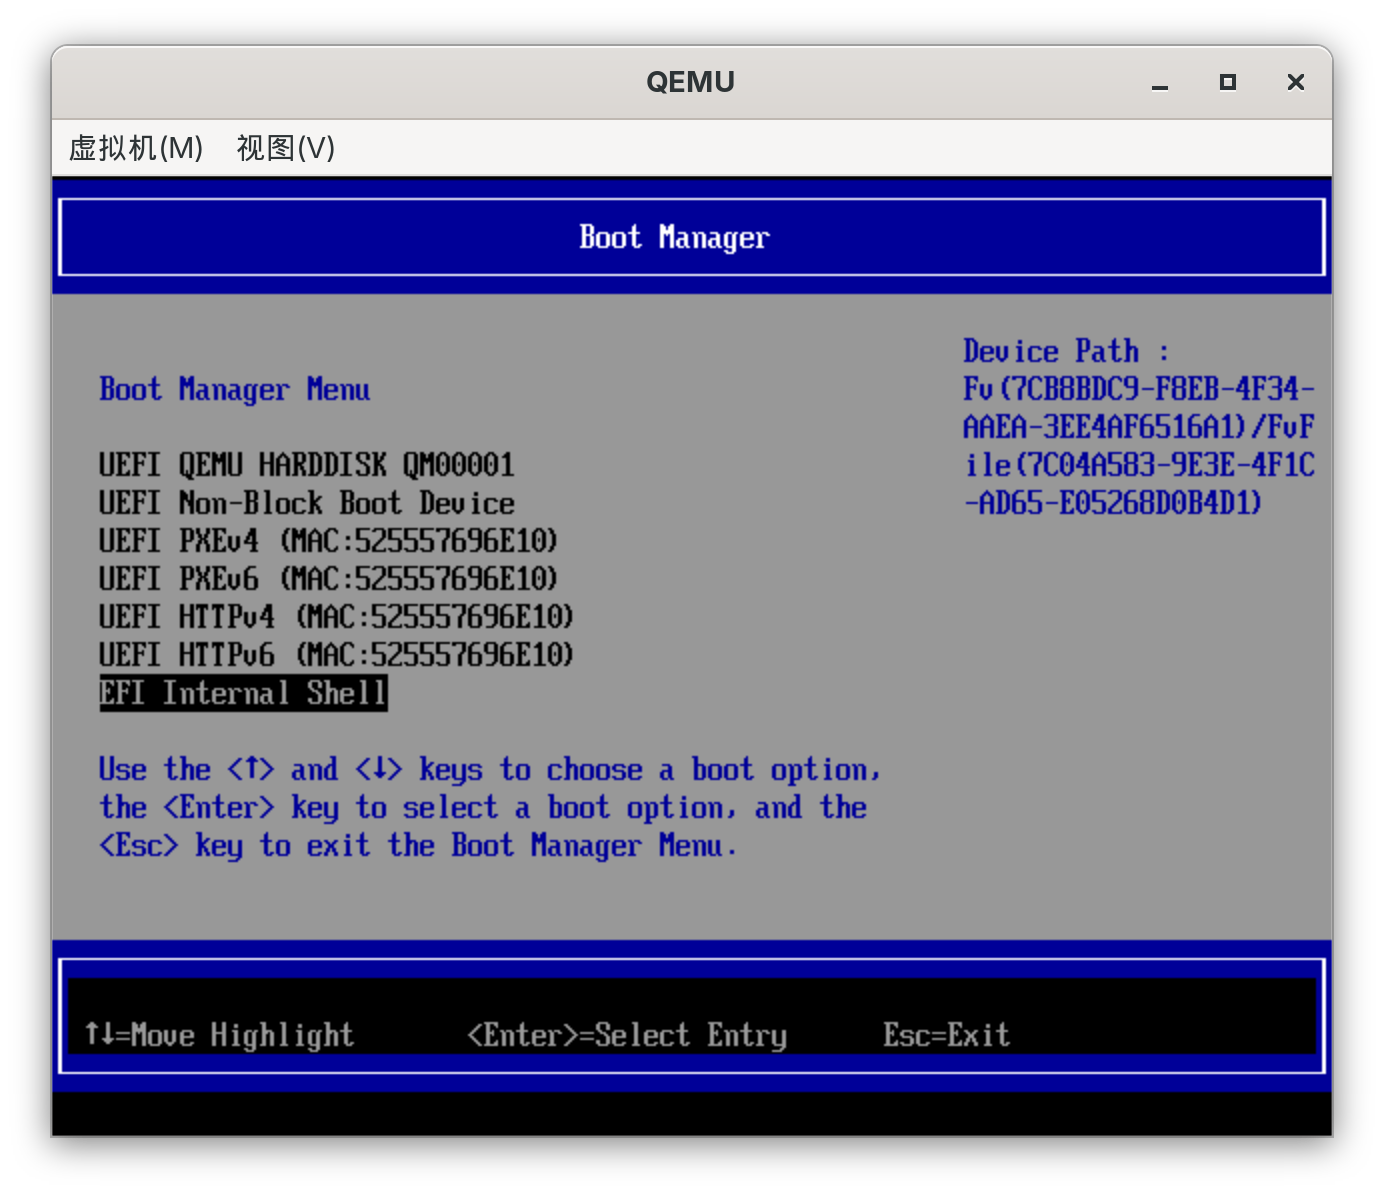This screenshot has height=1194, width=1384.
Task: Pick the UEFI HTTPv4 boot option
Action: pos(336,617)
